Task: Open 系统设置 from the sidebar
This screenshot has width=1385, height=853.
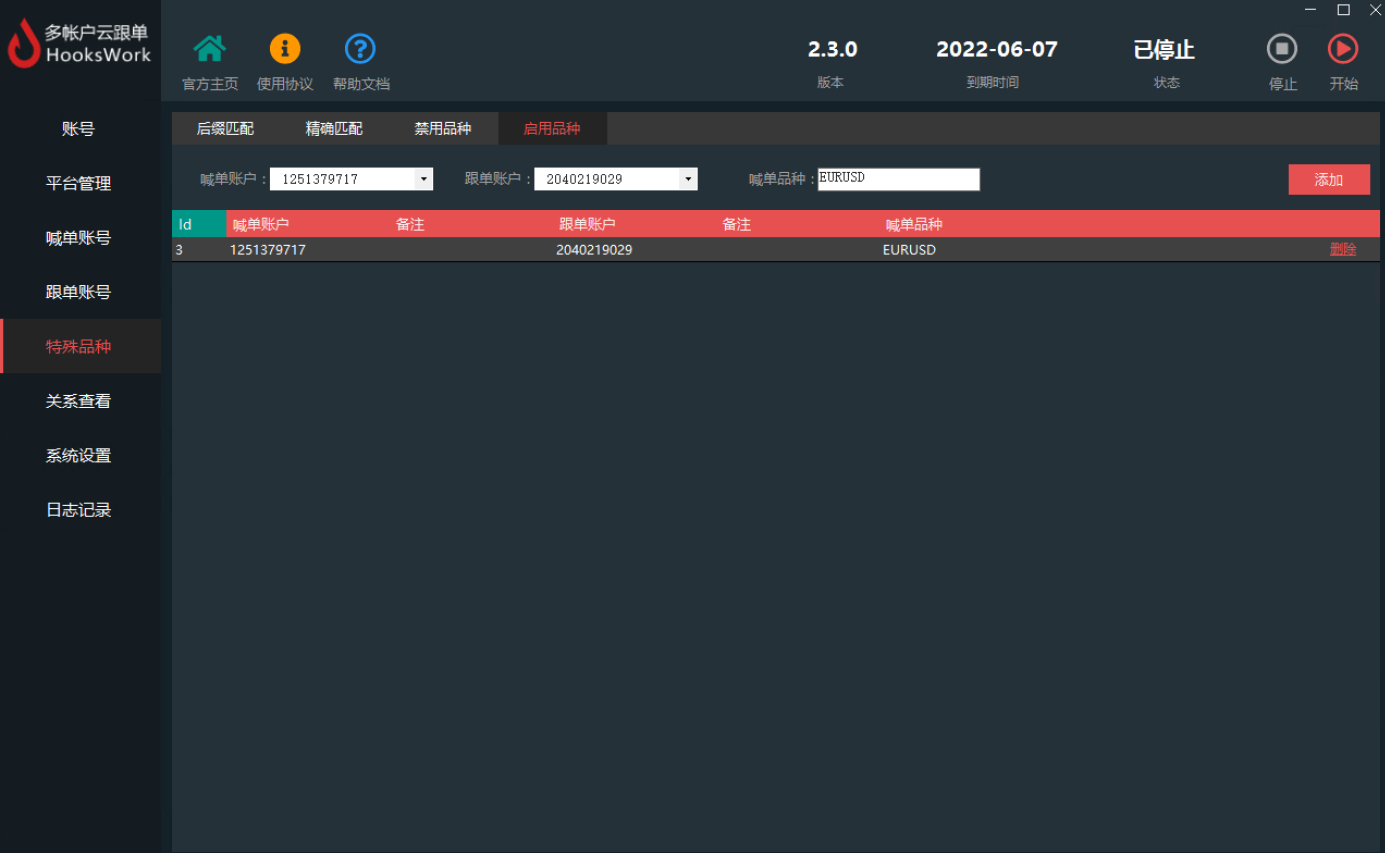Action: (78, 456)
